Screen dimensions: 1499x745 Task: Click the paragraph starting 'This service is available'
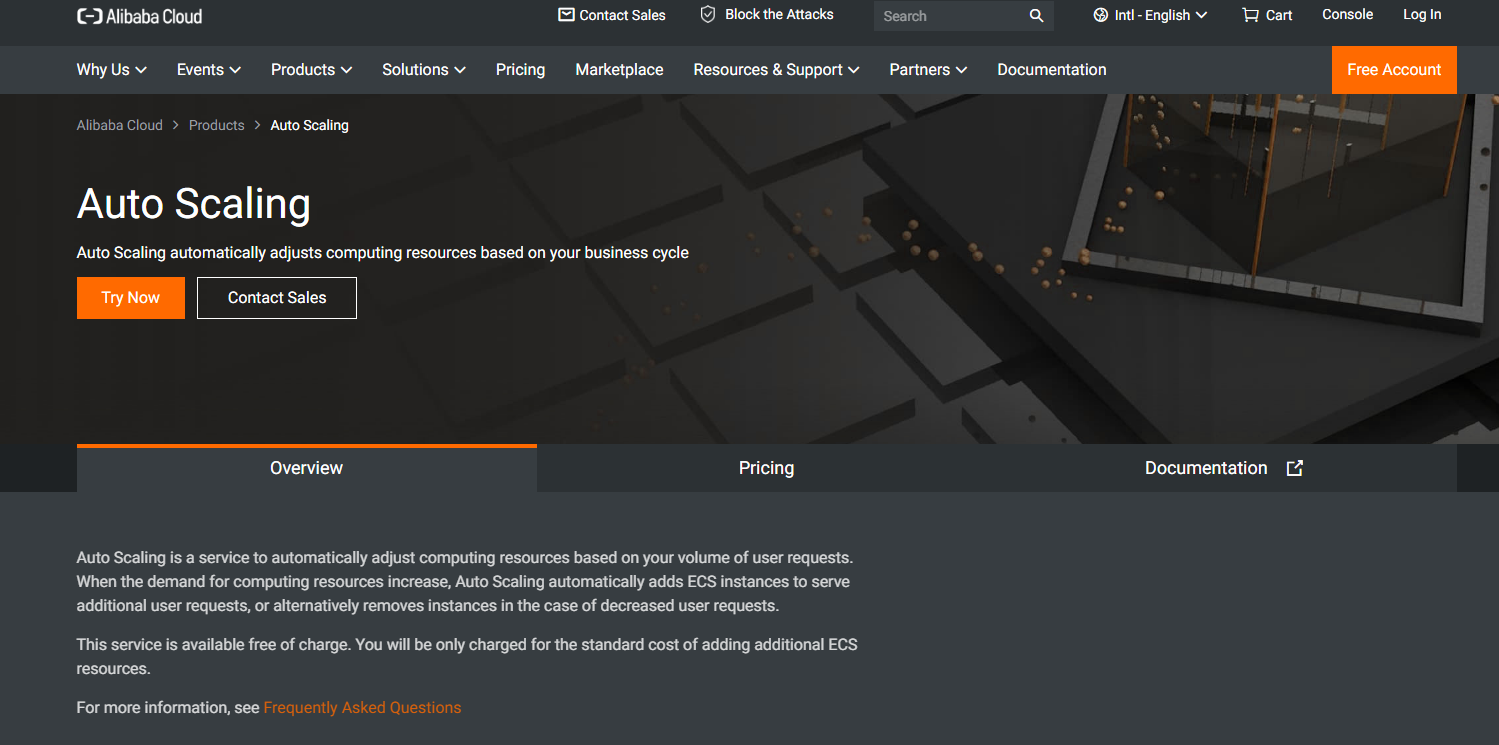[467, 657]
